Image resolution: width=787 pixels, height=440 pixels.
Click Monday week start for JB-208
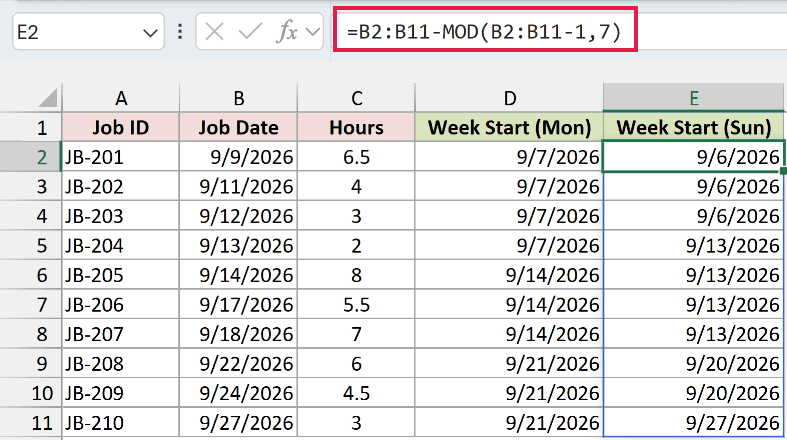pyautogui.click(x=509, y=364)
